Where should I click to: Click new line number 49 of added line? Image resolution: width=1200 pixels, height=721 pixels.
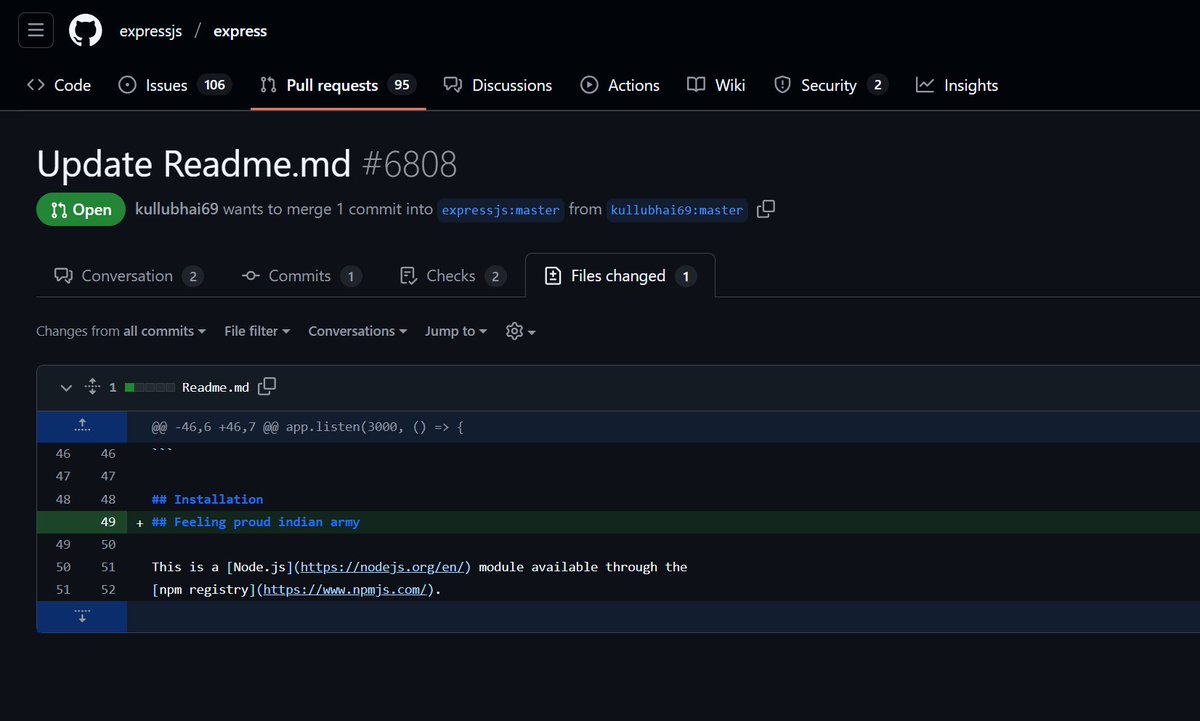108,522
